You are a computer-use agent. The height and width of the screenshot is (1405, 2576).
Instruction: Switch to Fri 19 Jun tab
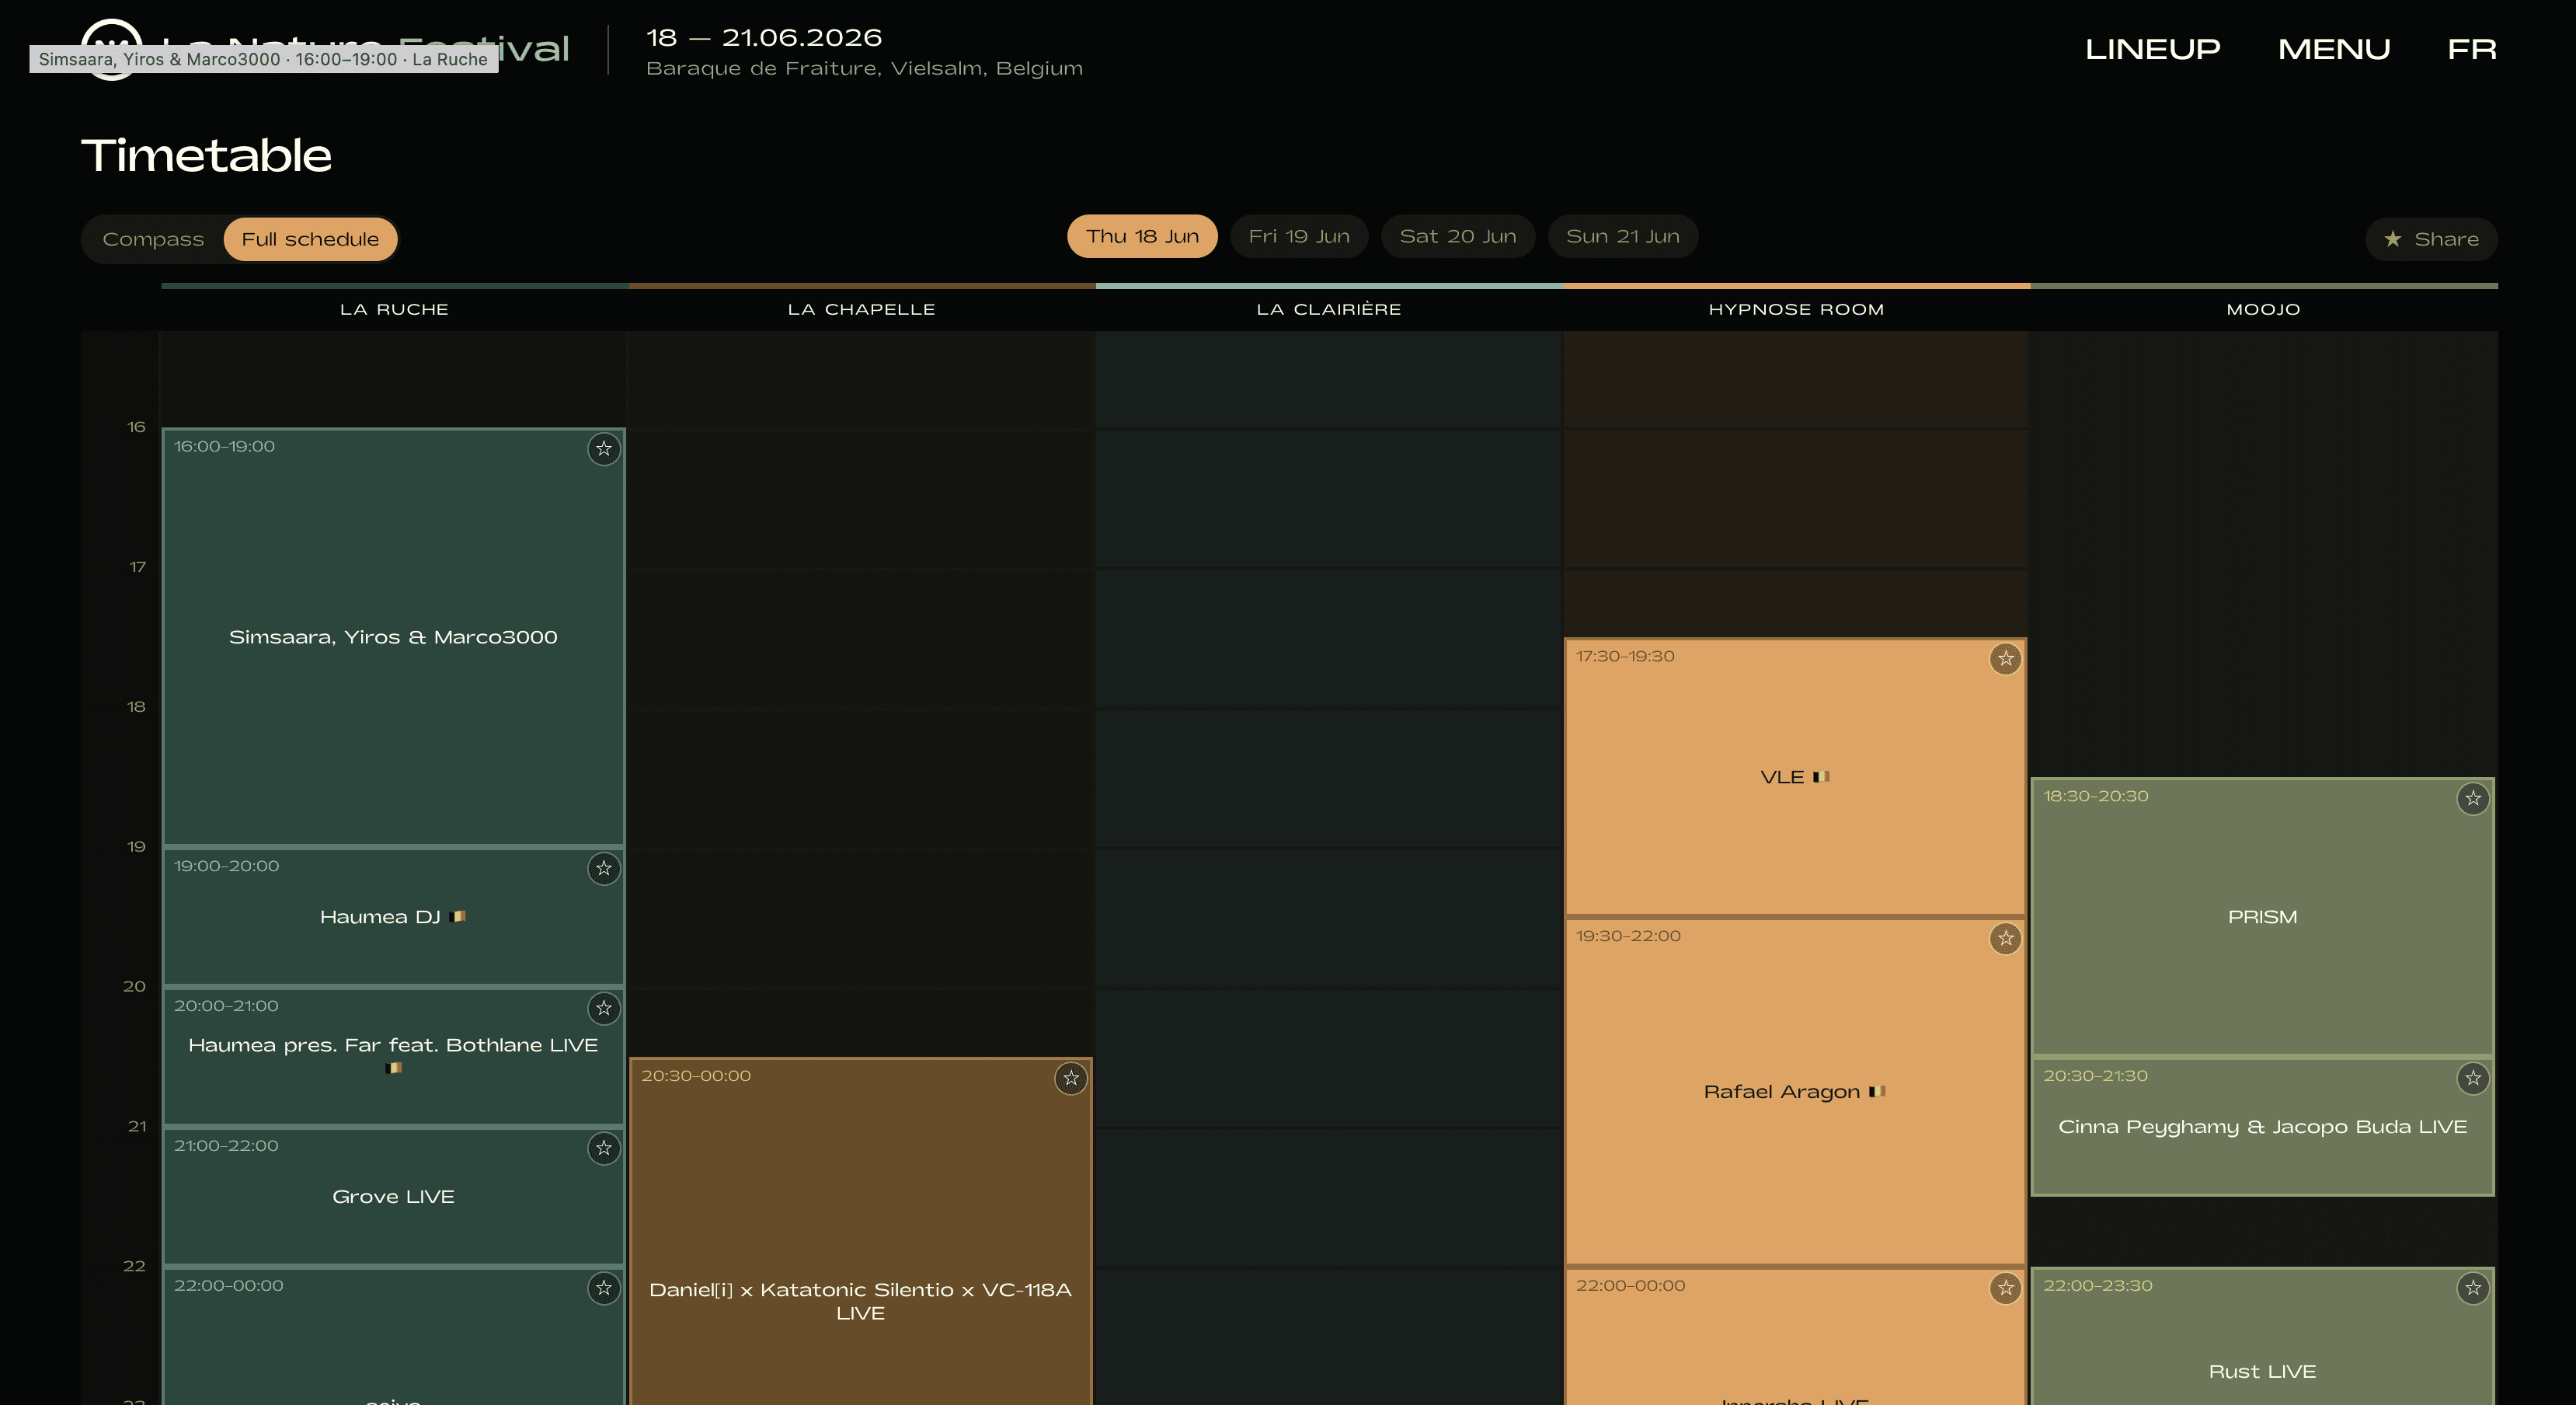(x=1299, y=237)
